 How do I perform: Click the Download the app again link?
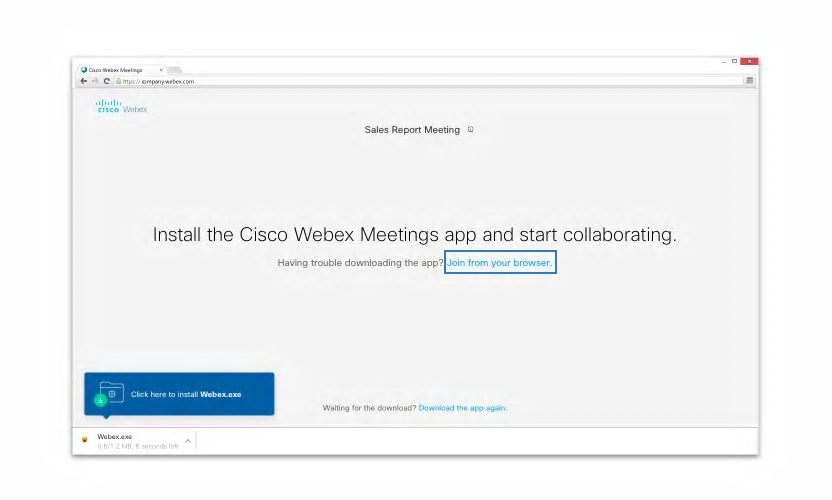click(463, 408)
